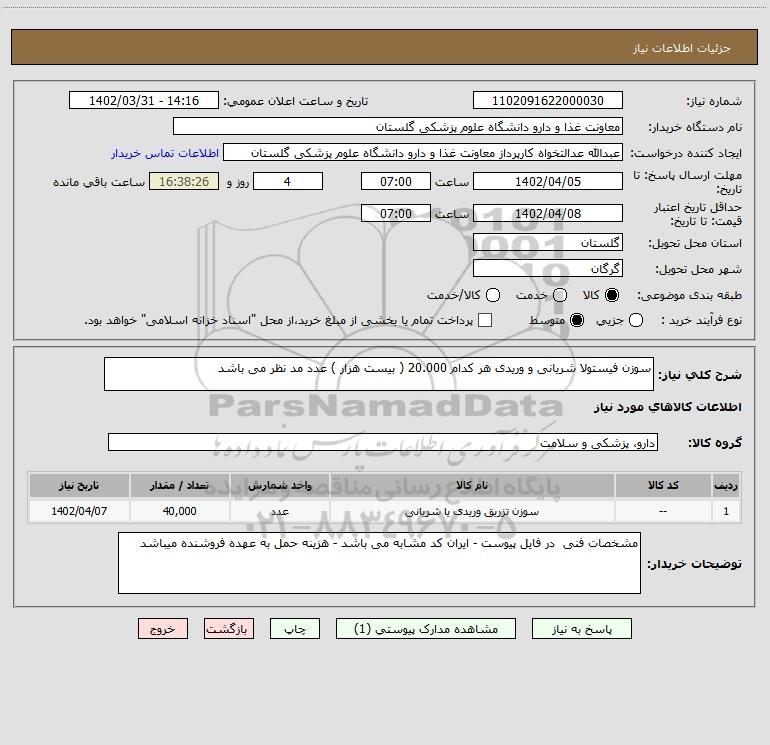Click the request creator name field
The image size is (770, 745).
(423, 153)
